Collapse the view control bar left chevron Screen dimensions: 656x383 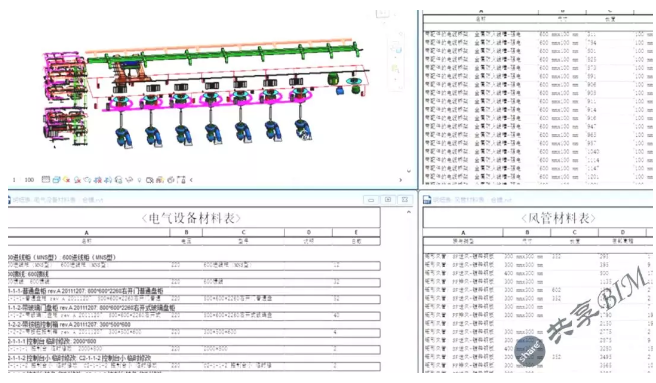click(191, 180)
